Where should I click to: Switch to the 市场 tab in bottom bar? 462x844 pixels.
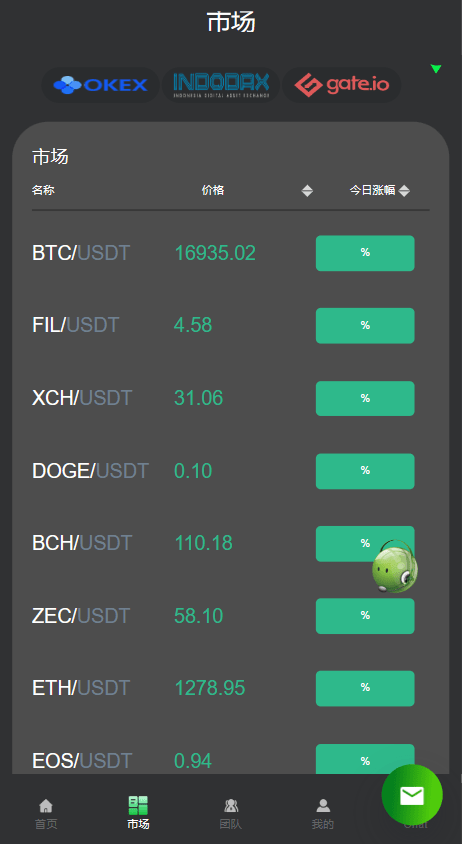(x=138, y=813)
